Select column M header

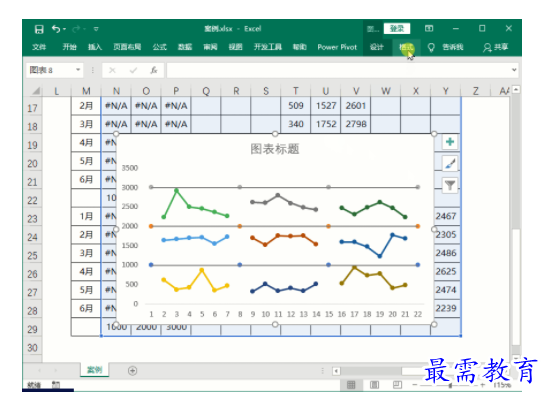(x=86, y=91)
